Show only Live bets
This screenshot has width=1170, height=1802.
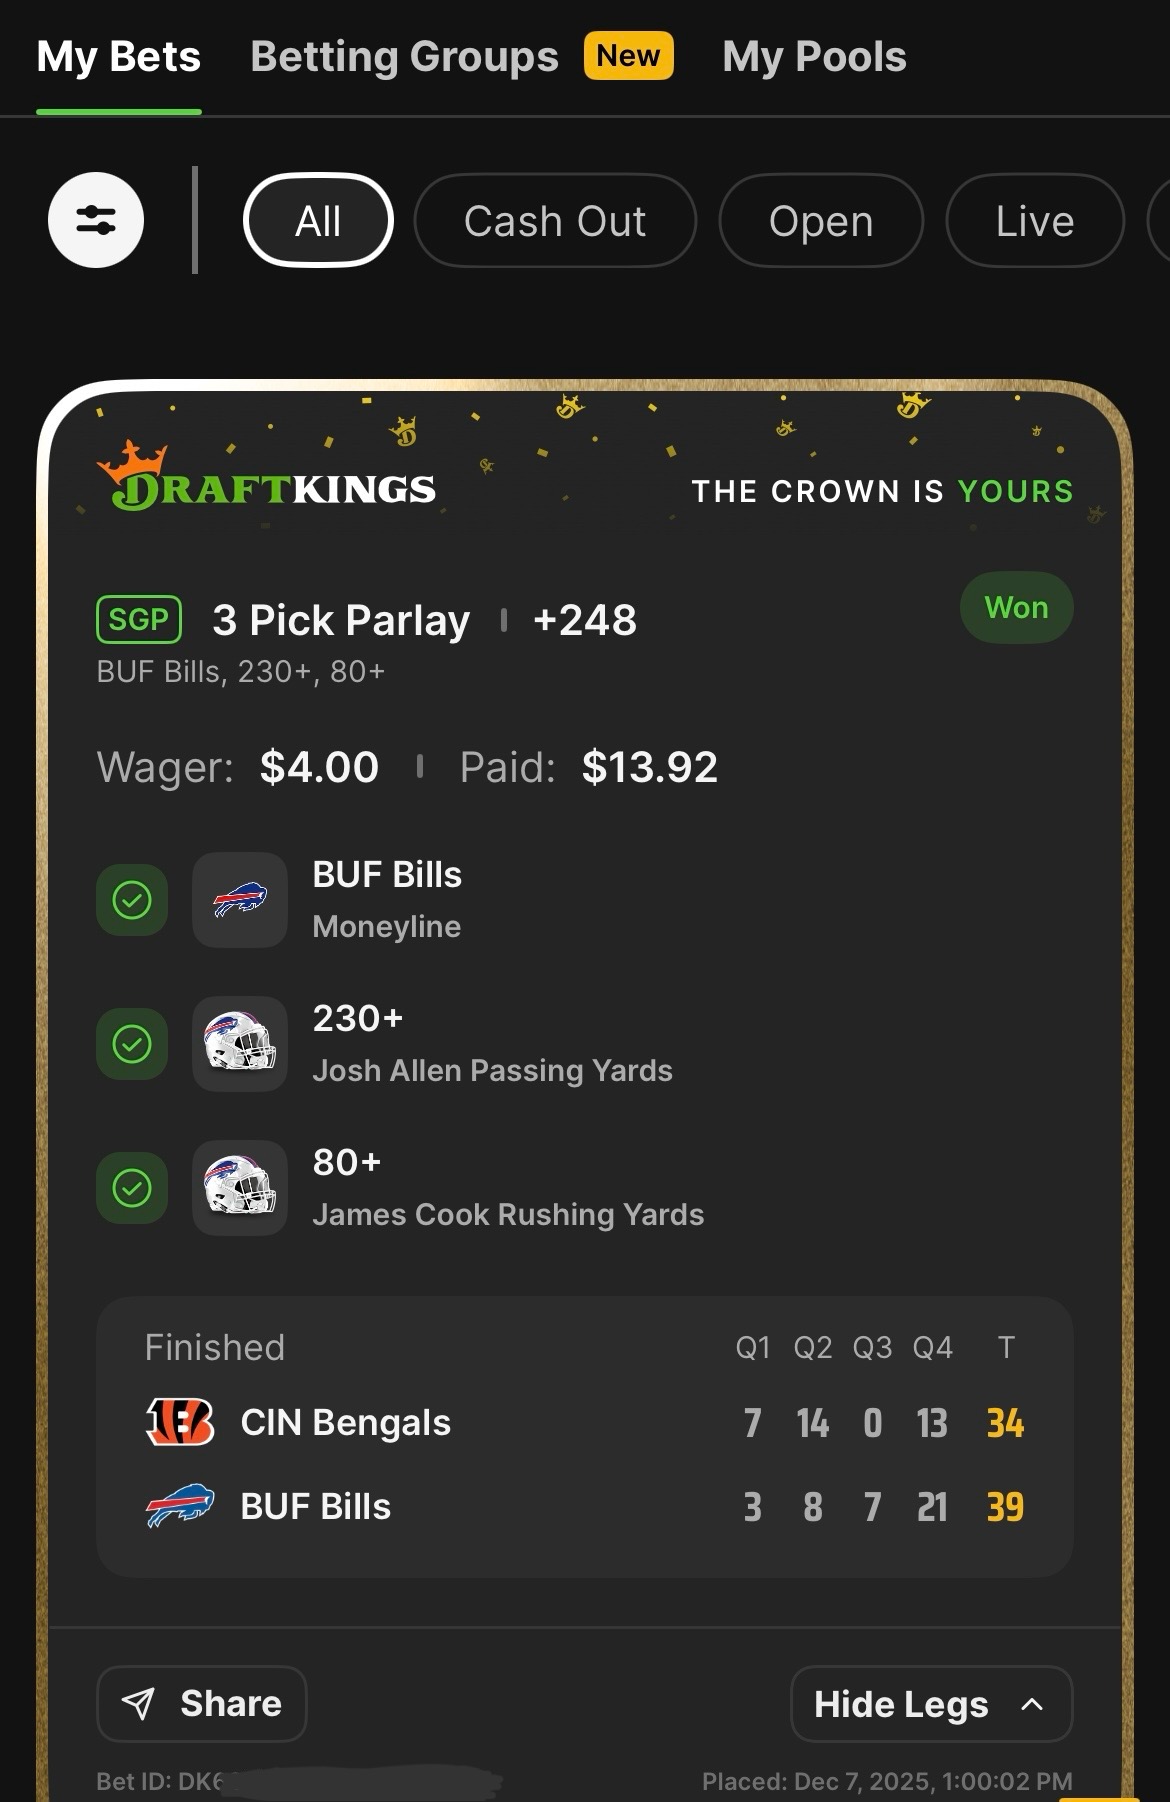pos(1035,221)
